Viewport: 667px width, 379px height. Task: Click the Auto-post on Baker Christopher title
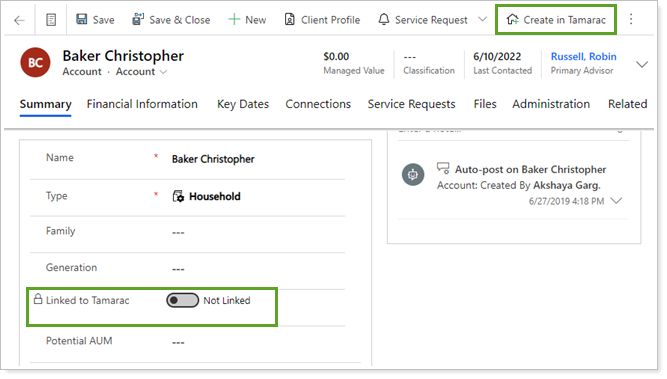pos(530,169)
